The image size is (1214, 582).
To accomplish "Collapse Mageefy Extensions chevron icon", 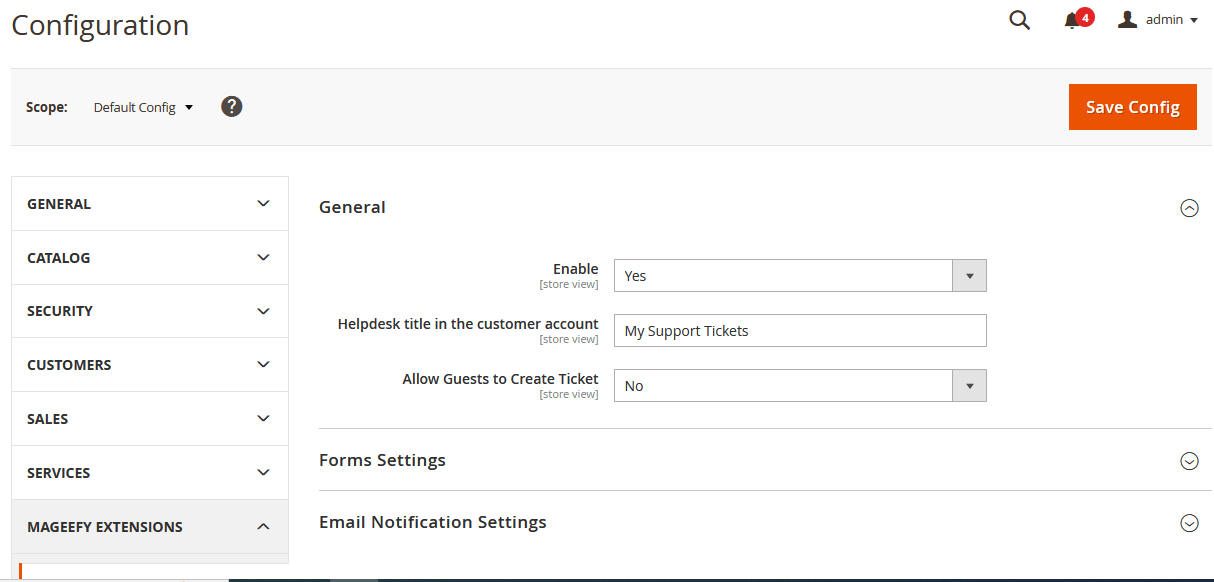I will [263, 526].
